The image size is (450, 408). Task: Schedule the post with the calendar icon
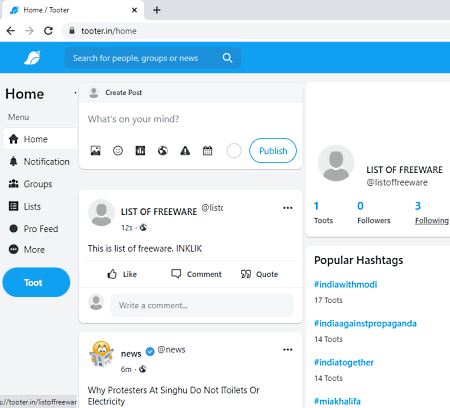pos(207,151)
